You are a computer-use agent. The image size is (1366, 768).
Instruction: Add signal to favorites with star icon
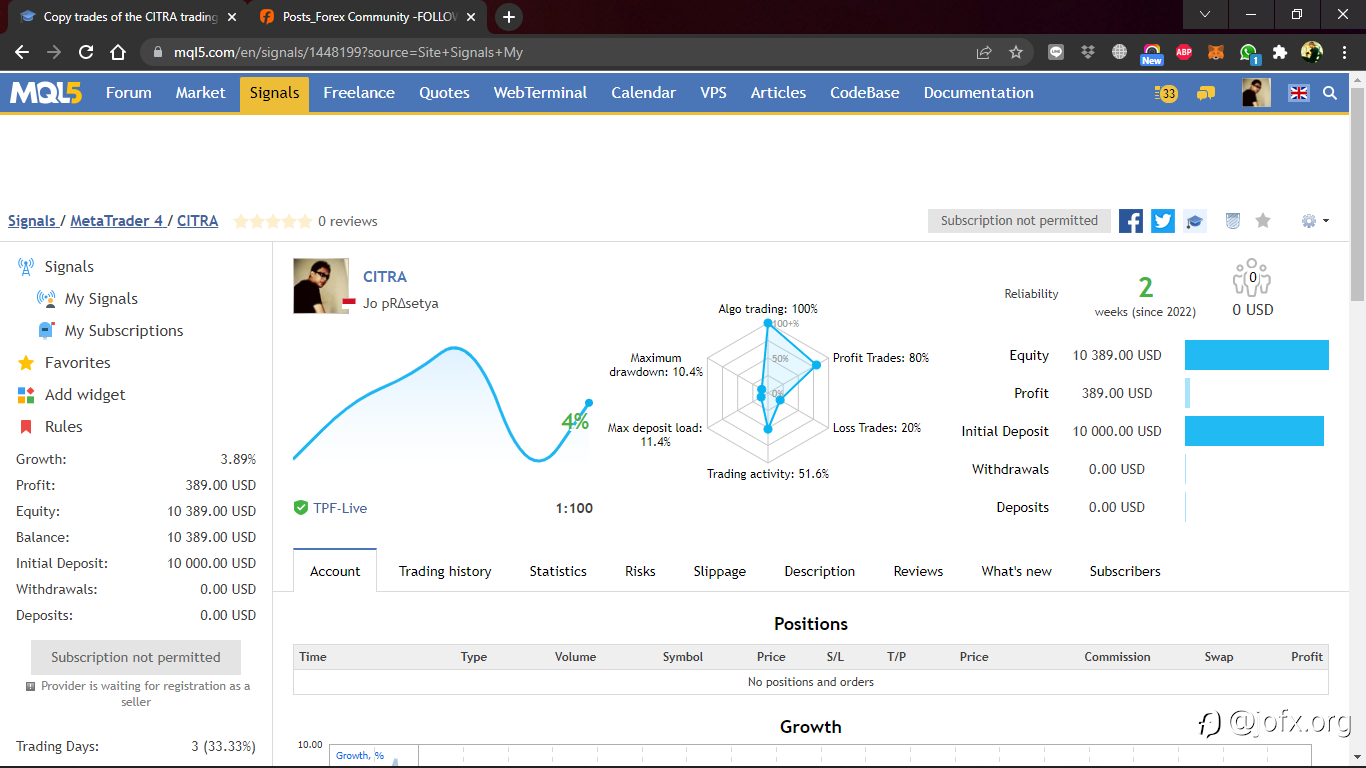tap(1263, 220)
